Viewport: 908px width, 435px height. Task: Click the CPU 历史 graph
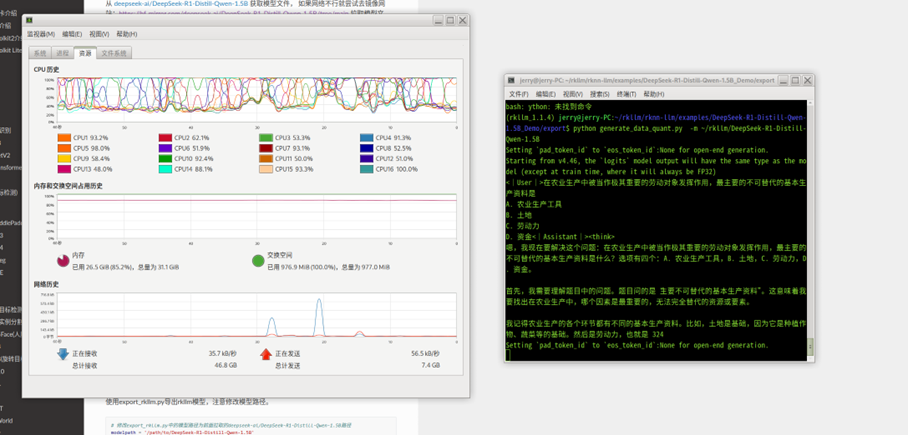[x=257, y=101]
